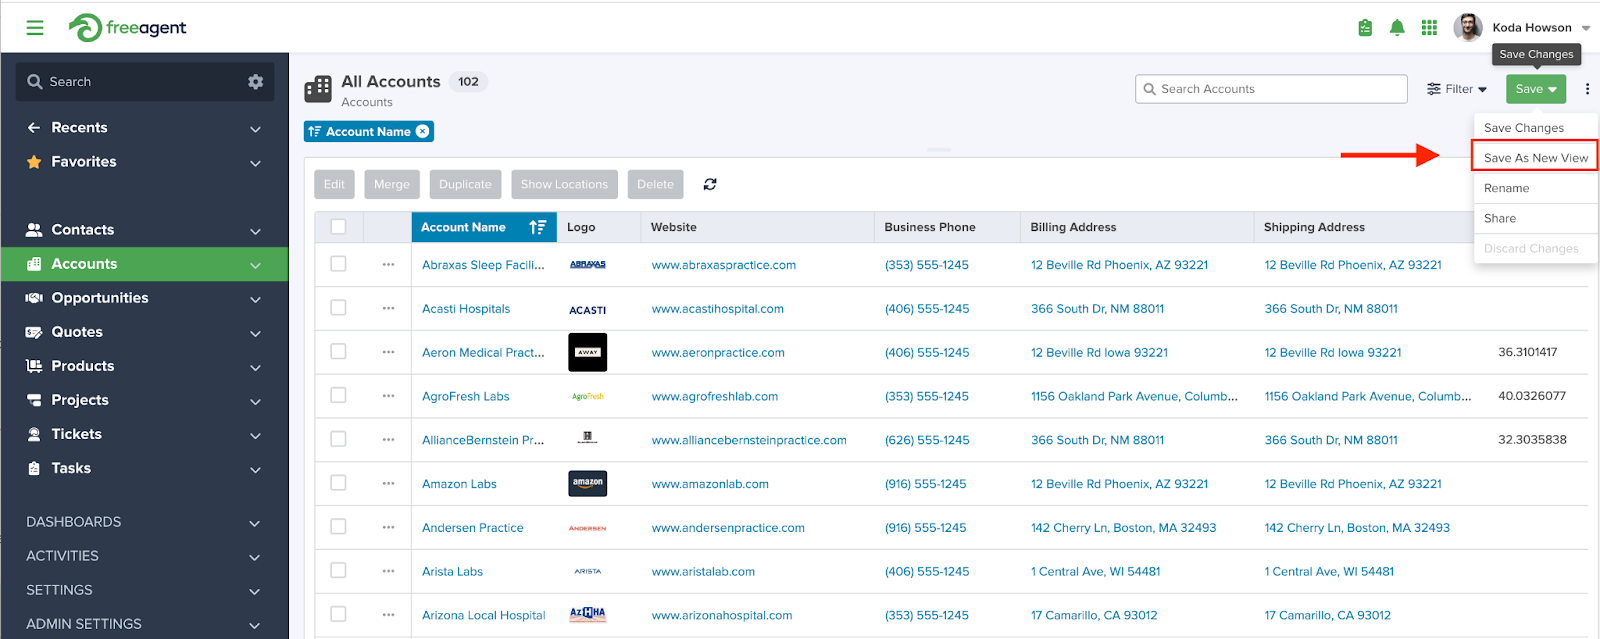Expand the Projects chevron

pyautogui.click(x=255, y=401)
